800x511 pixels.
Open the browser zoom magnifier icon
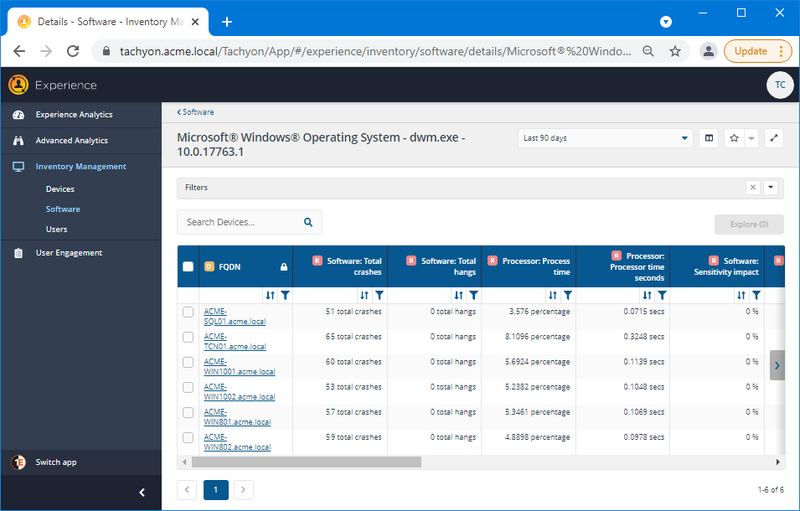pos(648,51)
